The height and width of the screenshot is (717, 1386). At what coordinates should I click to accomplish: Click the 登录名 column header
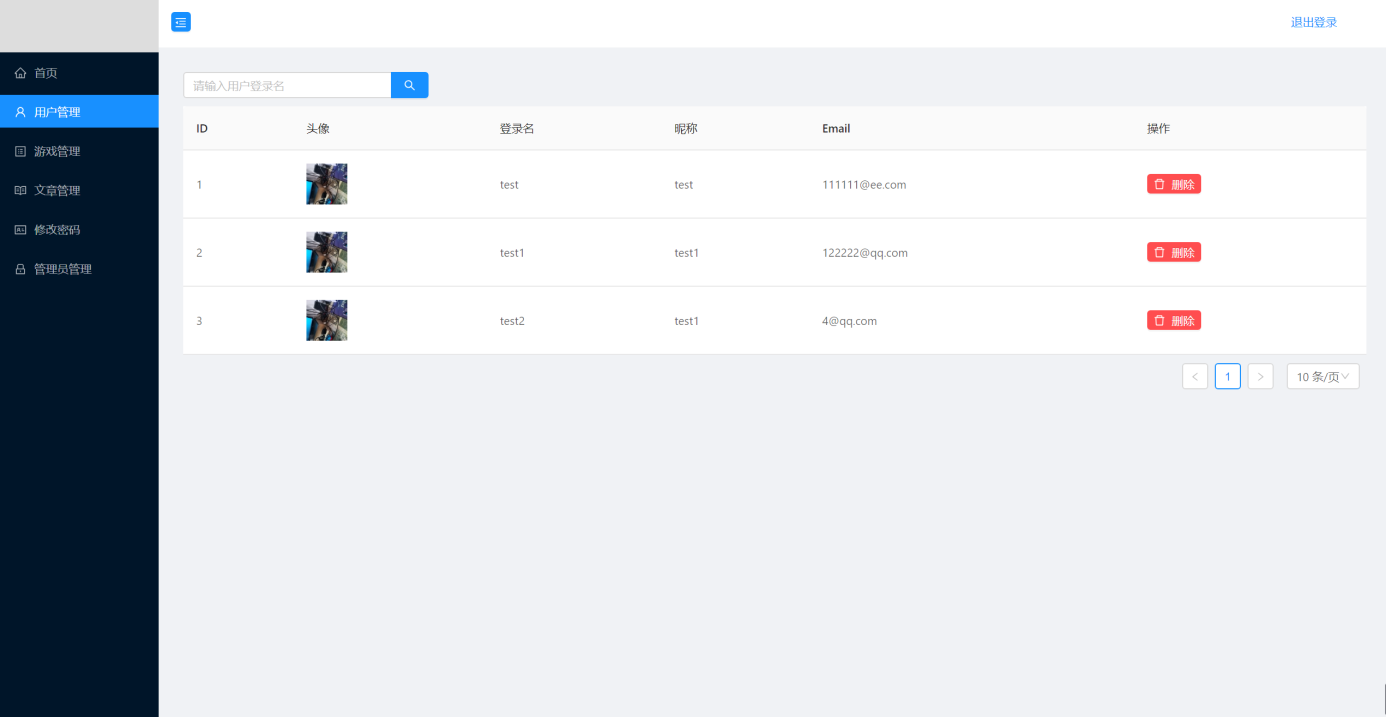(x=517, y=128)
